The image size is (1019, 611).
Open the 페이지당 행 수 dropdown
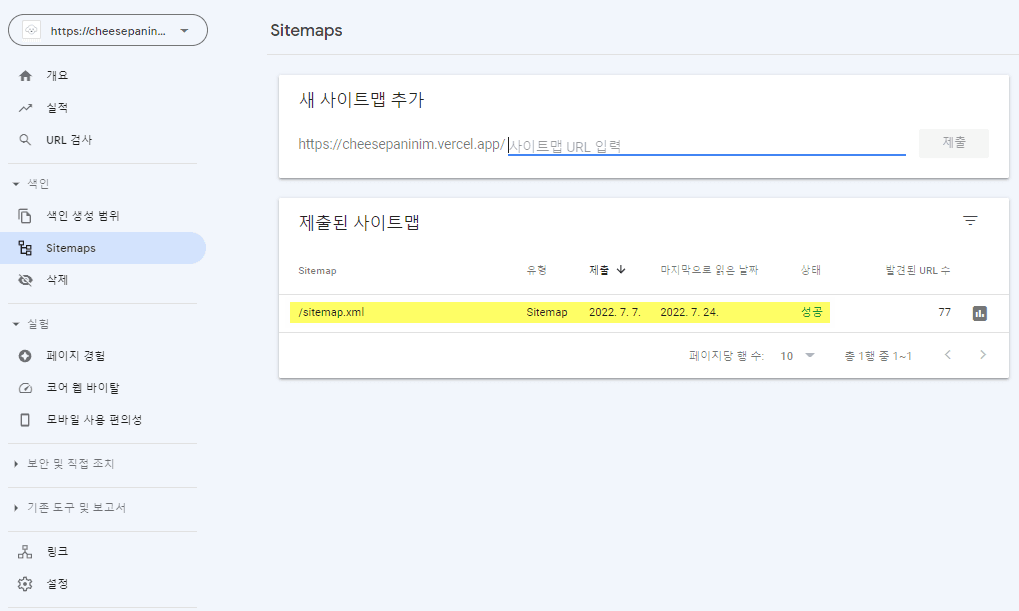[x=798, y=356]
